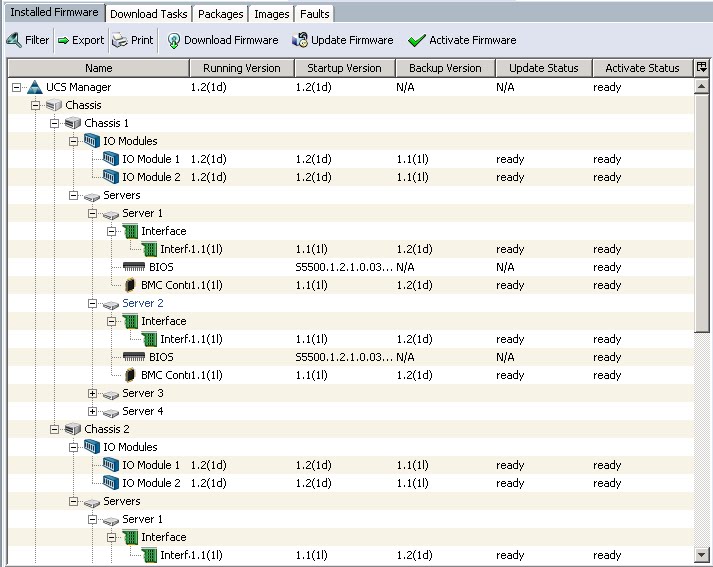This screenshot has width=713, height=567.
Task: Collapse the Chassis 1 node
Action: click(x=55, y=123)
